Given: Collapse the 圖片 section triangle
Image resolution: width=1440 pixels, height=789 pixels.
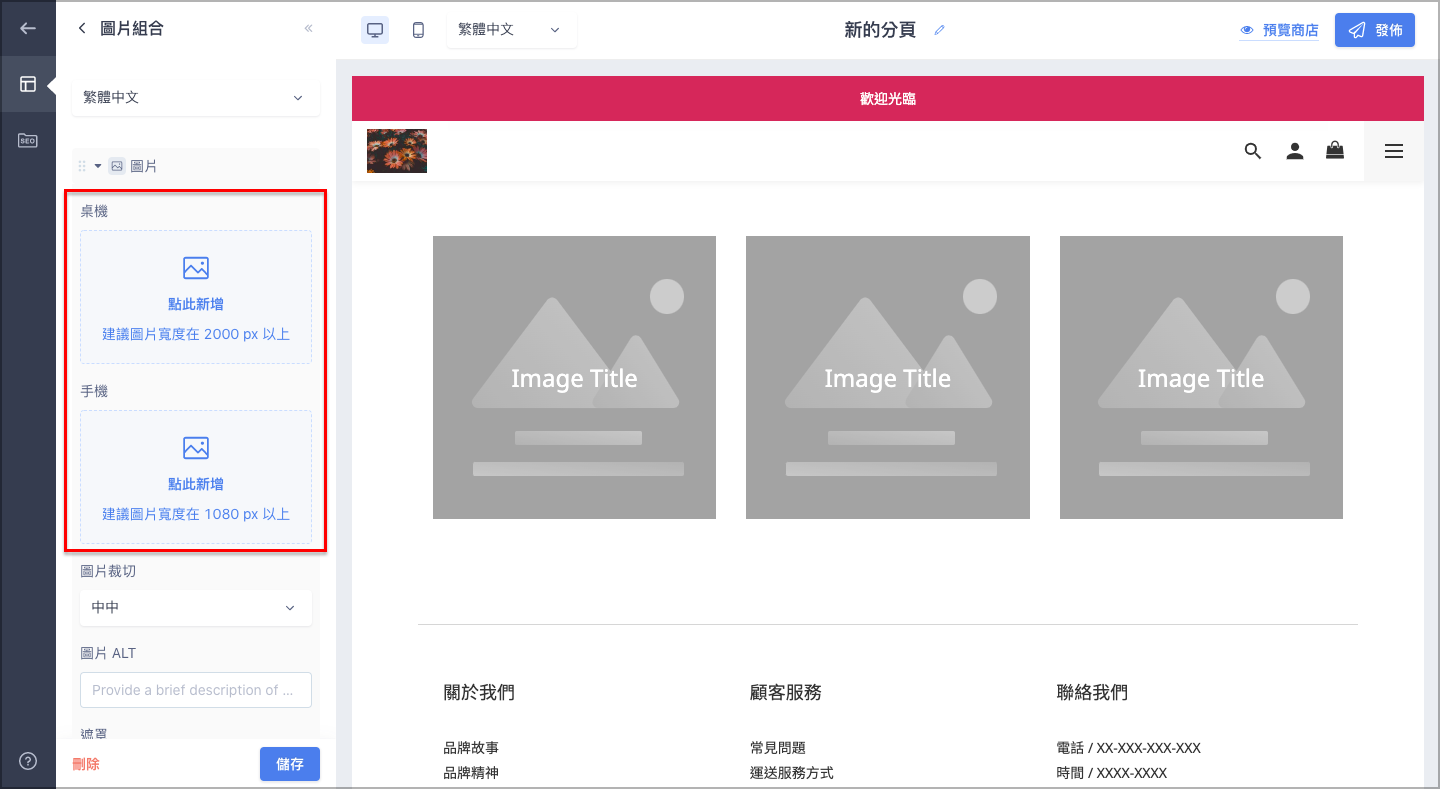Looking at the screenshot, I should (98, 165).
